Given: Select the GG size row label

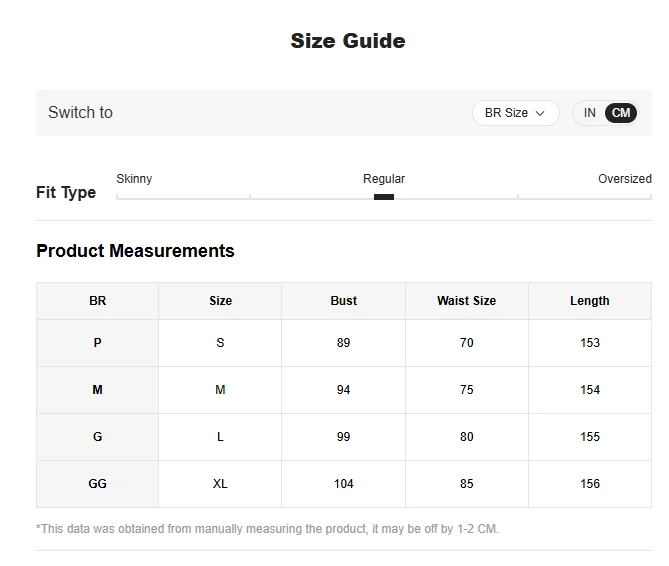Looking at the screenshot, I should [x=97, y=484].
